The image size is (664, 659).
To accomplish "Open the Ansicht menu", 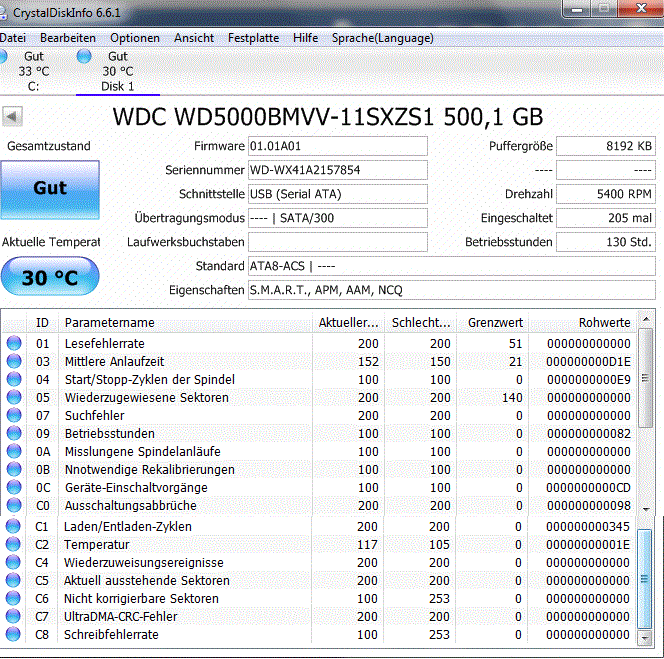I will pyautogui.click(x=194, y=38).
